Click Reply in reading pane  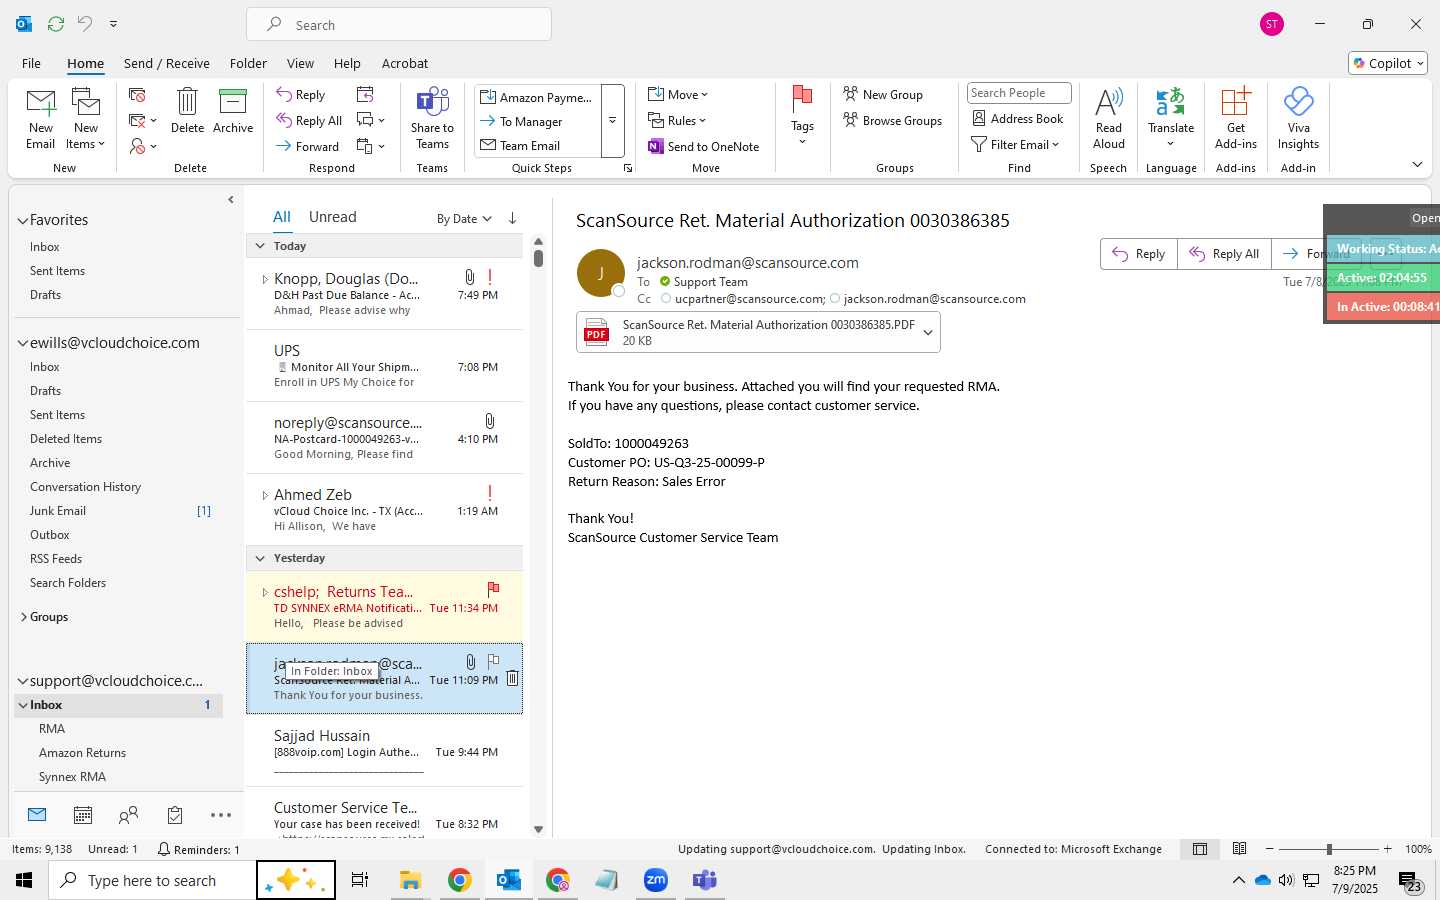1139,254
